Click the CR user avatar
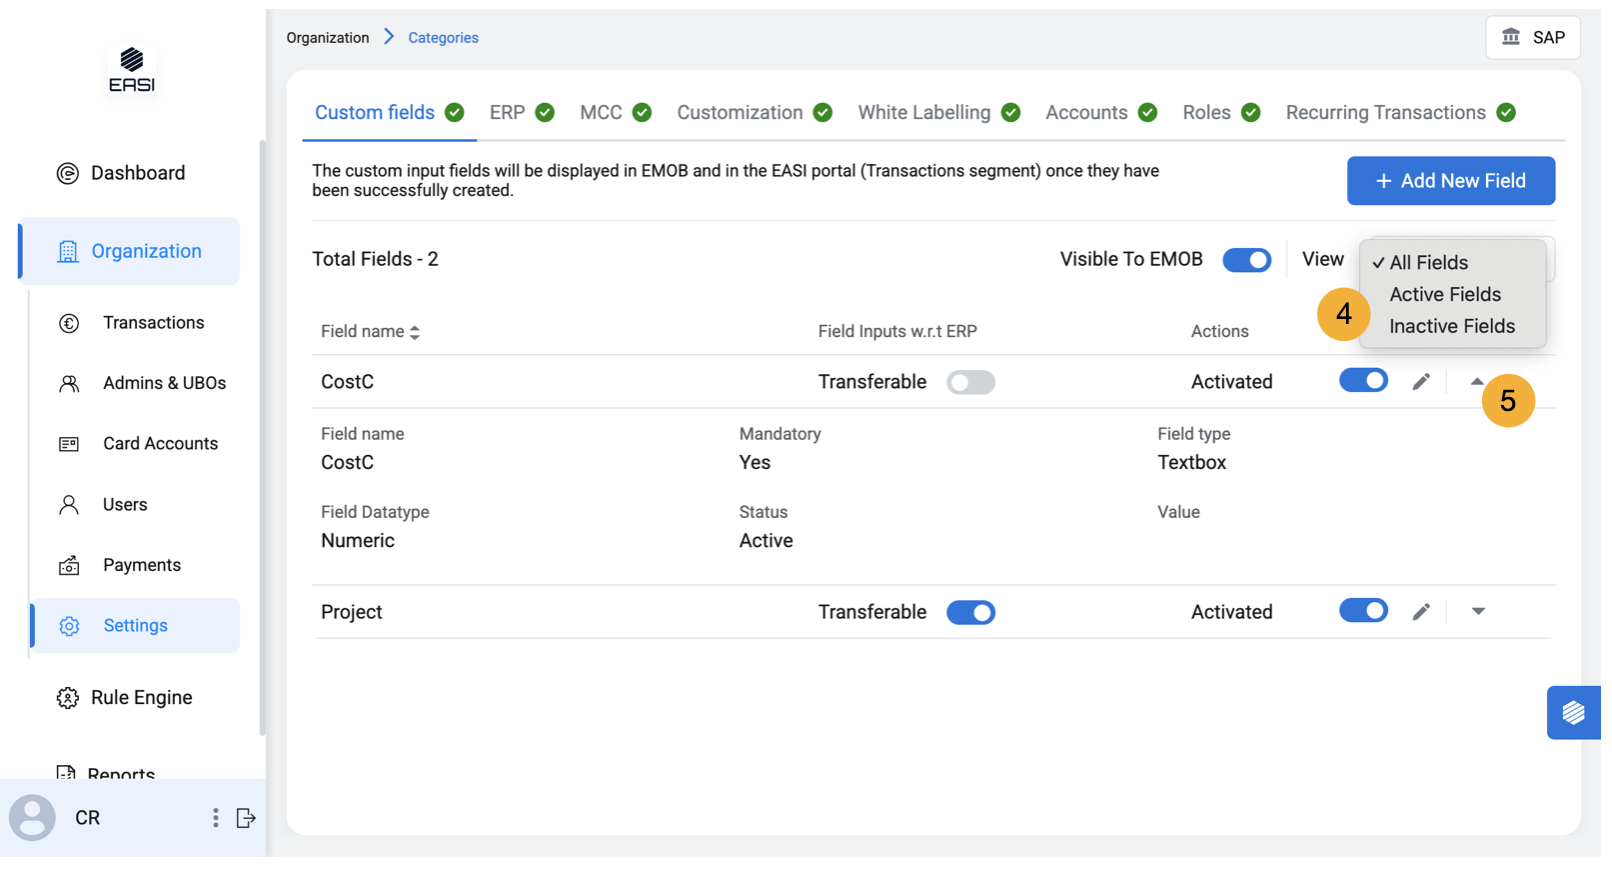Image resolution: width=1612 pixels, height=874 pixels. point(33,818)
